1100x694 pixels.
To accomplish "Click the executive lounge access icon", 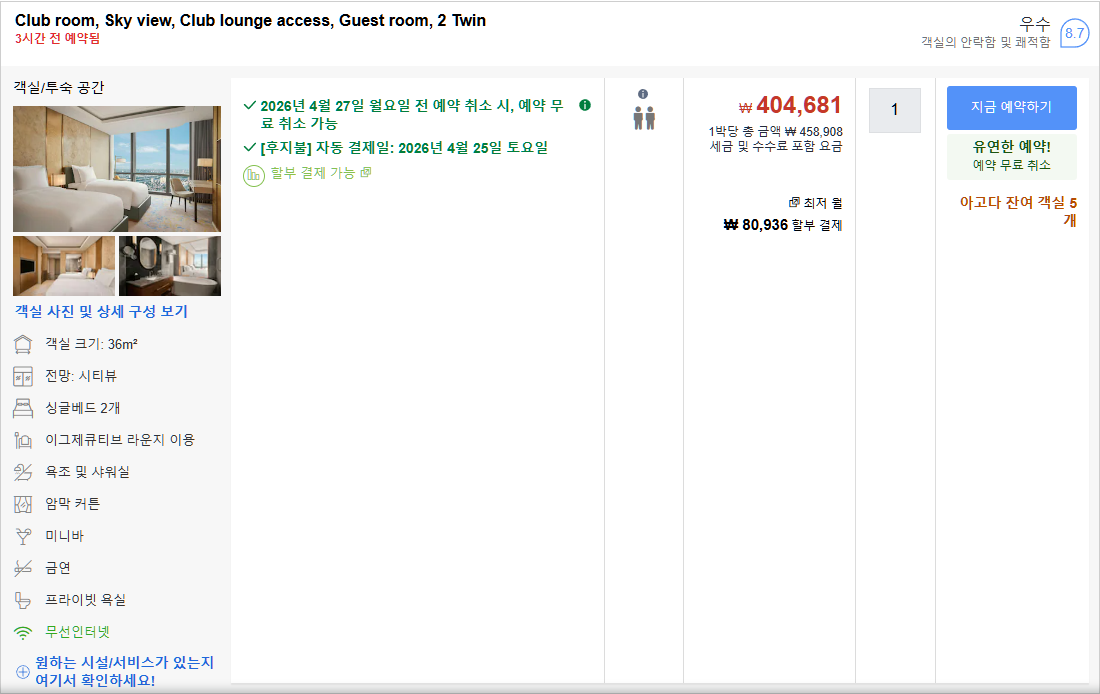I will pyautogui.click(x=23, y=440).
